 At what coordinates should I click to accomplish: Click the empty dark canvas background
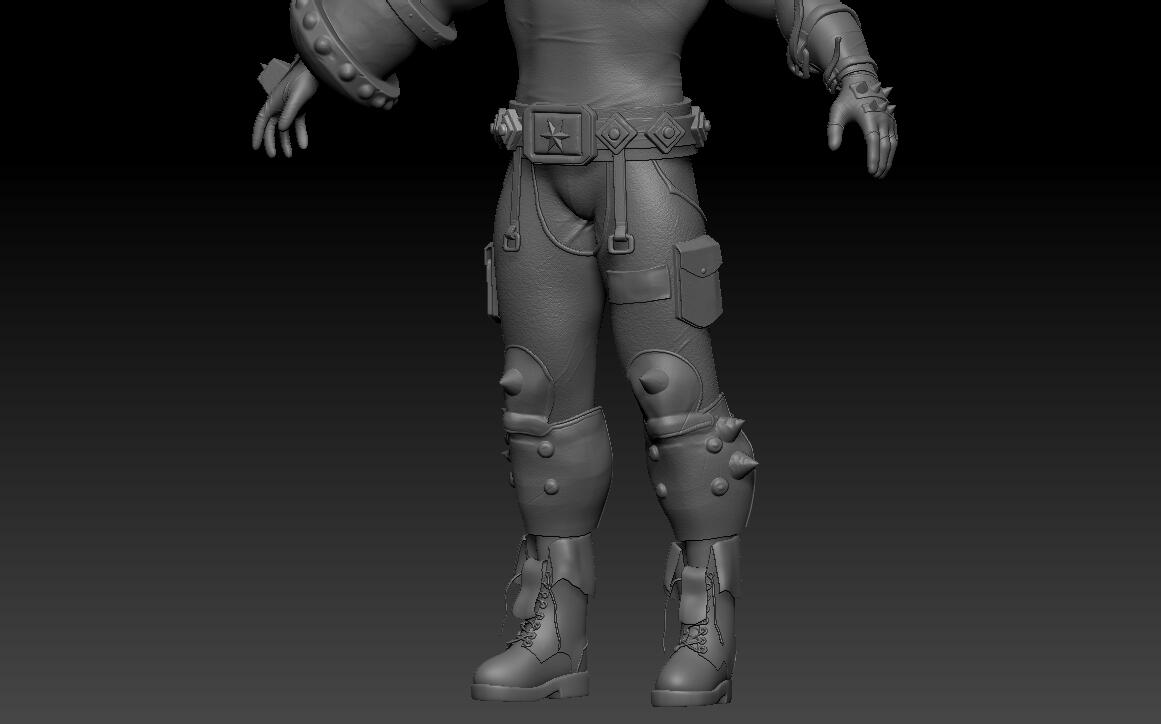(150, 450)
